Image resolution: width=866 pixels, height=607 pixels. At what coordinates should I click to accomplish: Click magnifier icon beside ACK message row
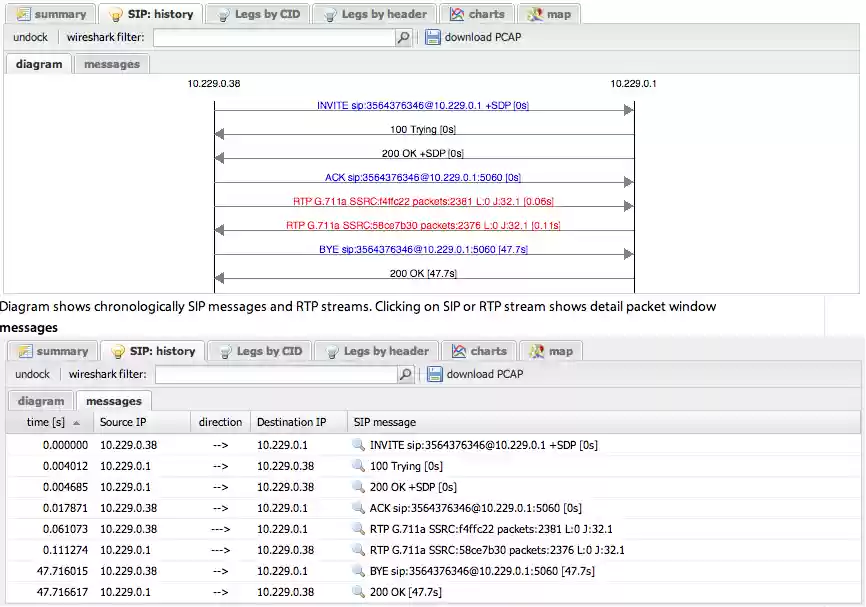point(358,508)
